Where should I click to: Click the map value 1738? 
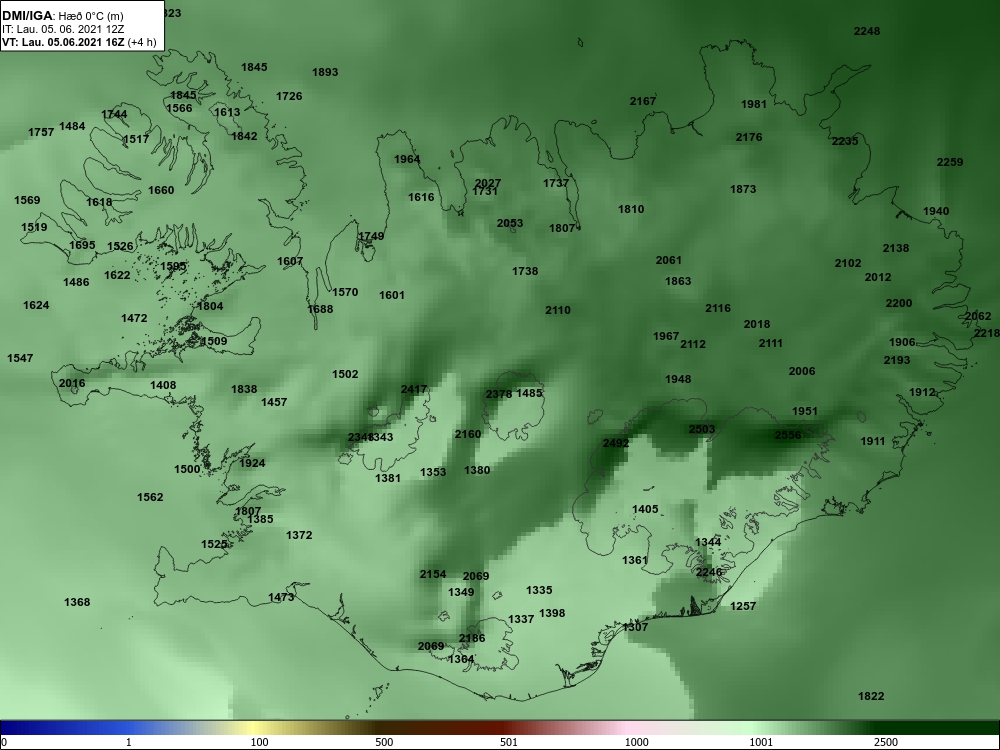click(x=525, y=271)
